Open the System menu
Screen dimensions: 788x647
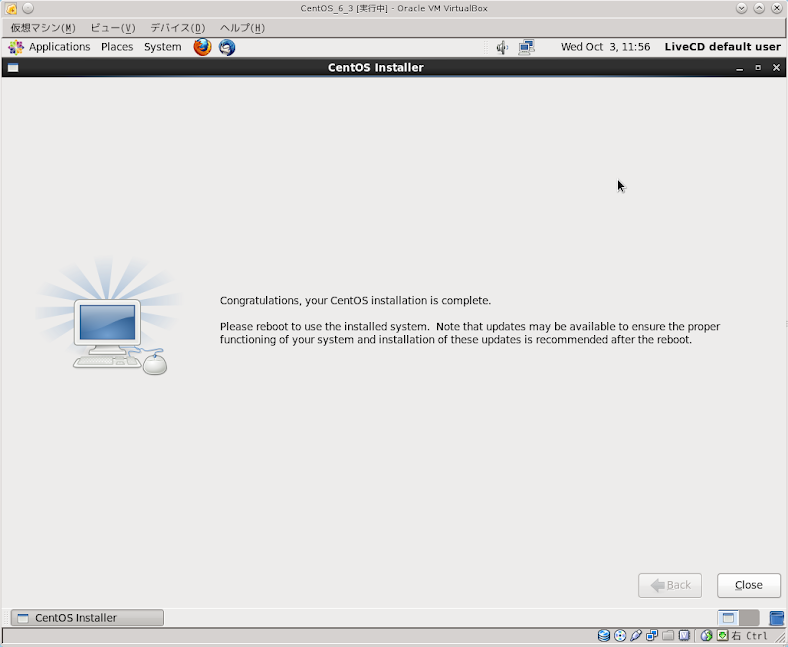tap(162, 47)
